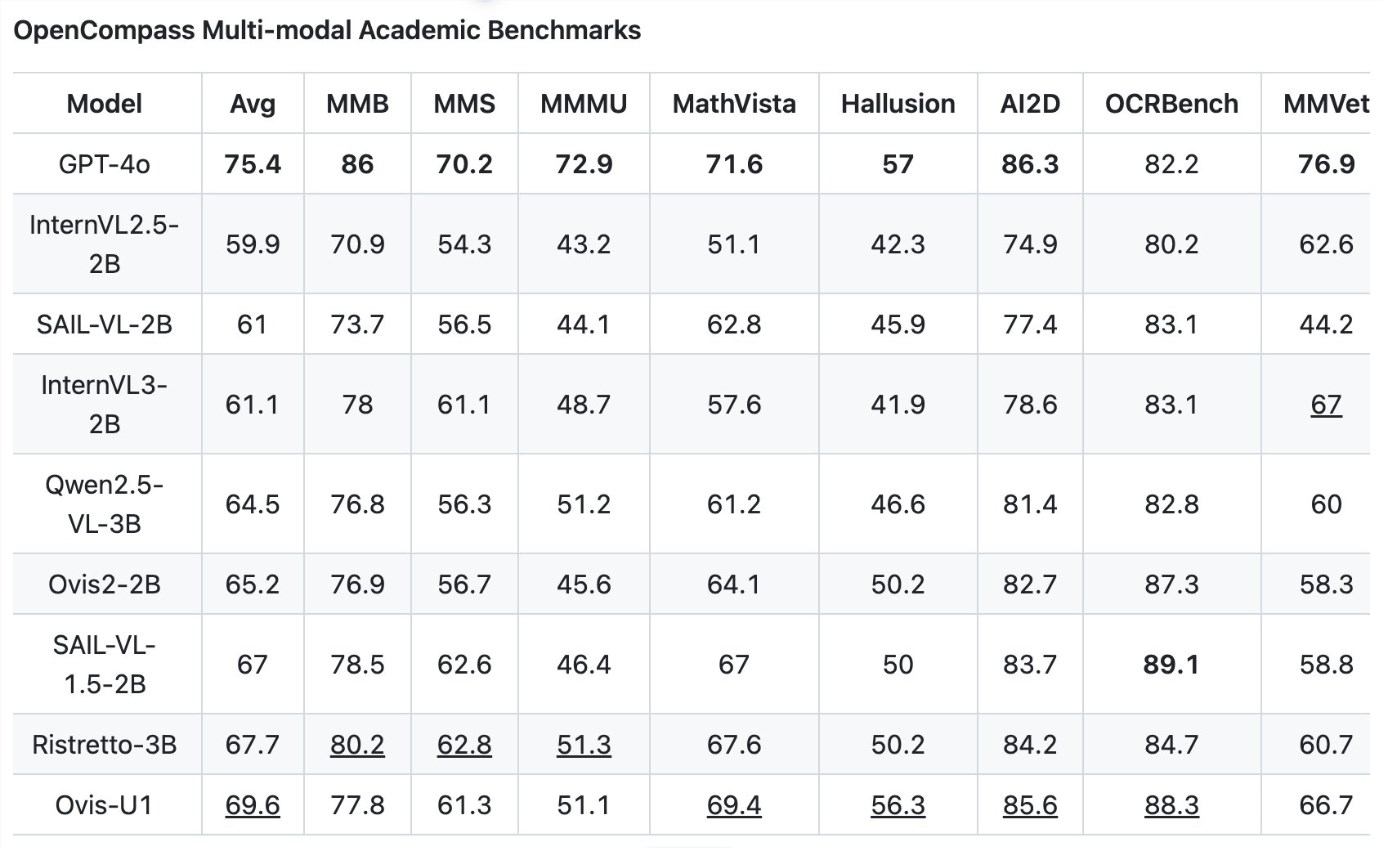Click the Model column header

coord(104,104)
